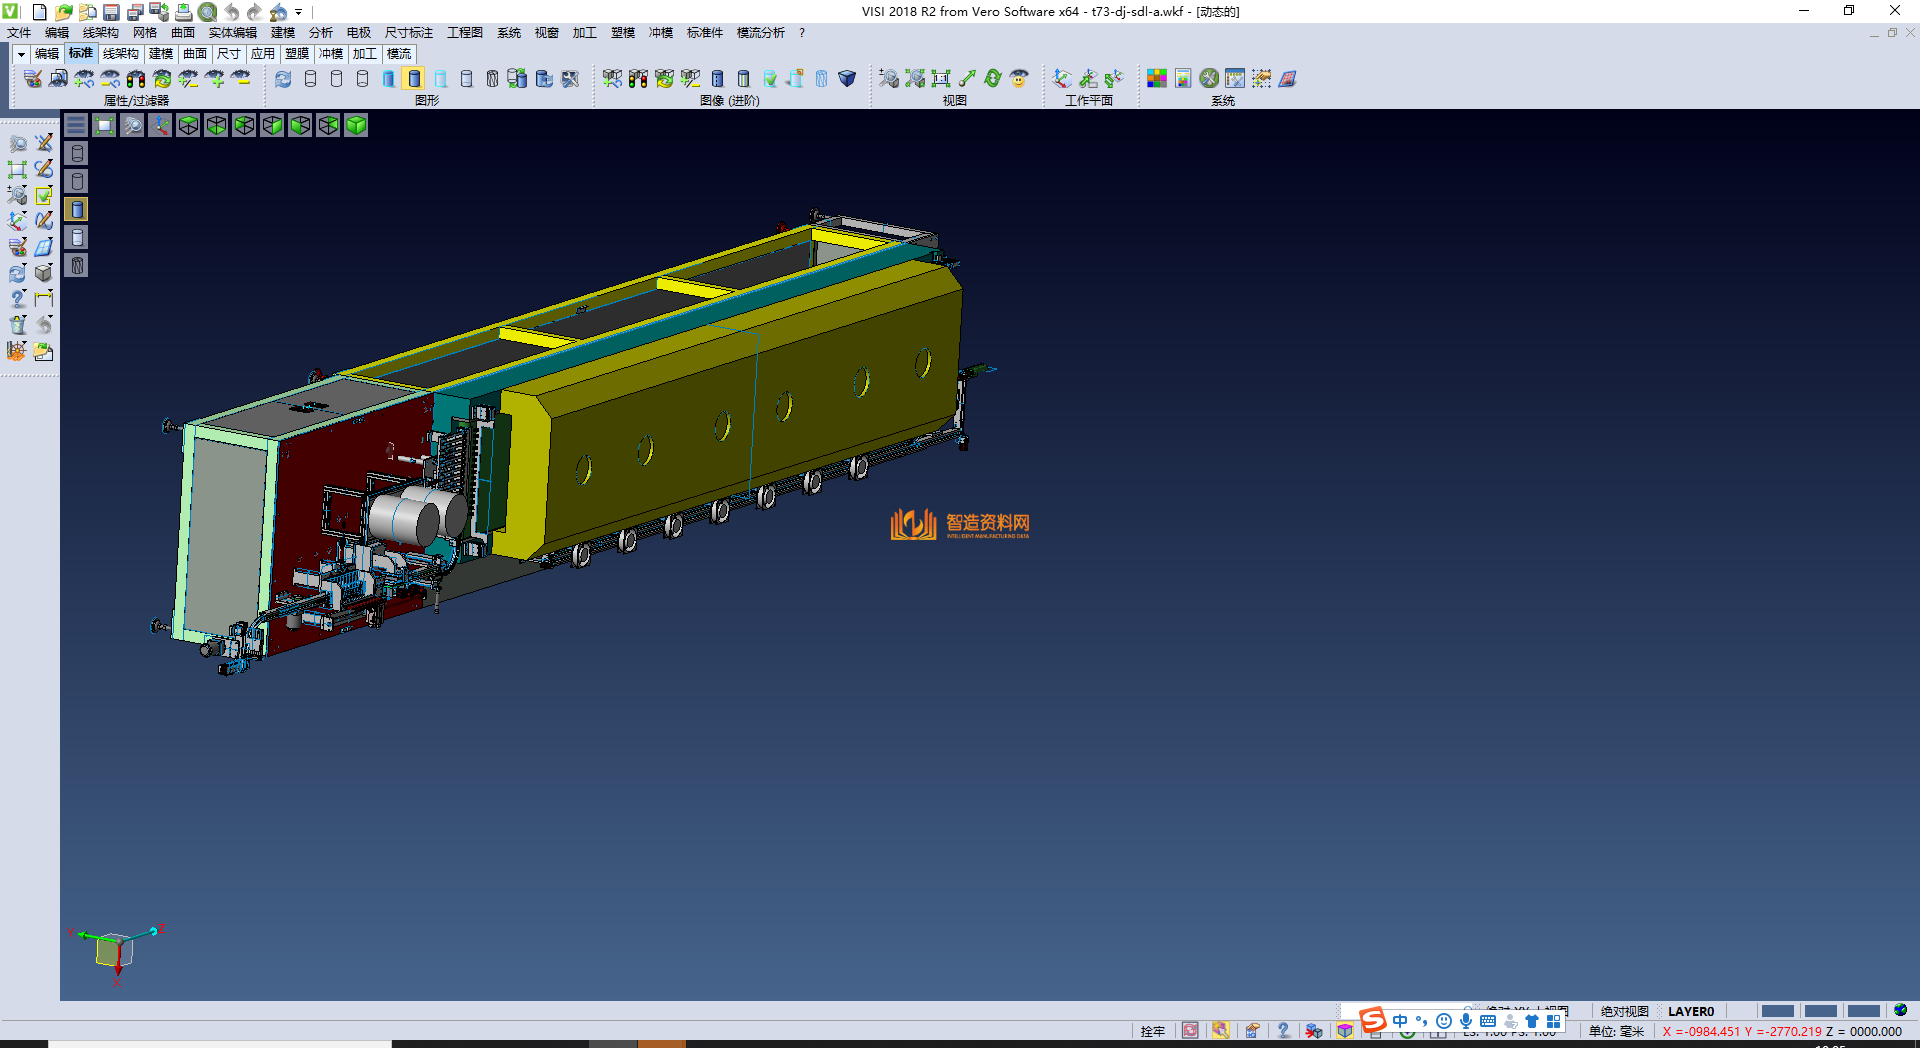
Task: Toggle the active blue cylinder in side strip
Action: pos(77,209)
